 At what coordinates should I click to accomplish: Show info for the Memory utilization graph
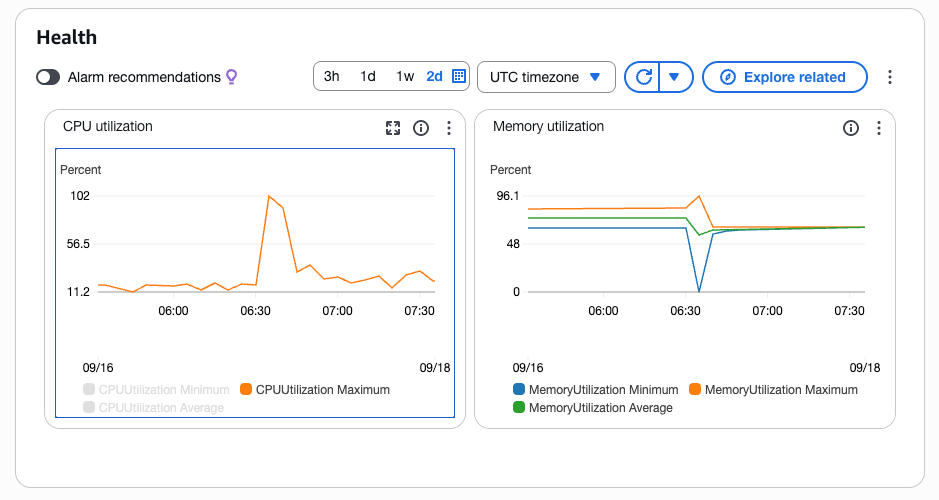851,128
